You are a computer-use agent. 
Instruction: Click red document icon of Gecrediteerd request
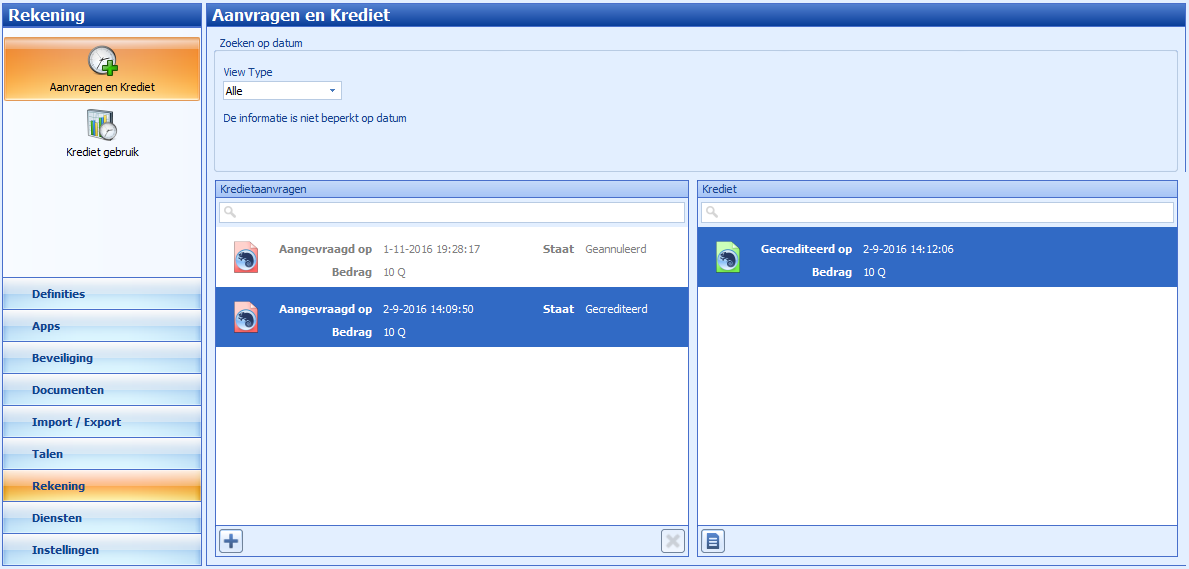[x=246, y=317]
